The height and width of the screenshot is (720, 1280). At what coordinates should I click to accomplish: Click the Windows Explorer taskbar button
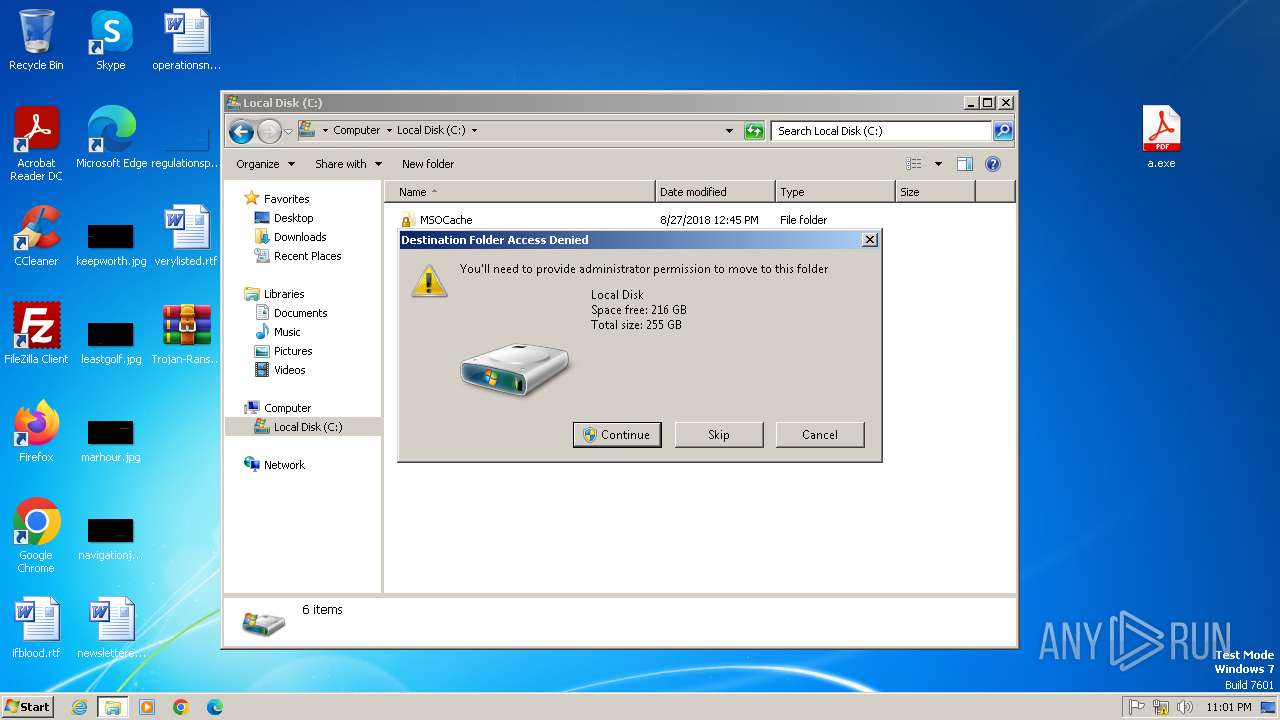(x=113, y=707)
